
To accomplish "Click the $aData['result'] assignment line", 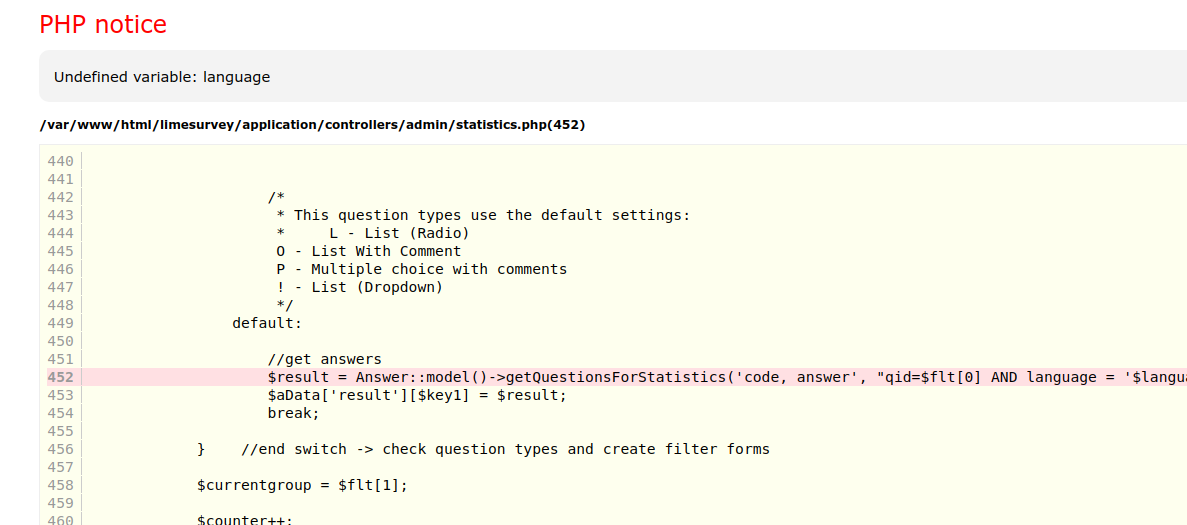I will [x=416, y=395].
